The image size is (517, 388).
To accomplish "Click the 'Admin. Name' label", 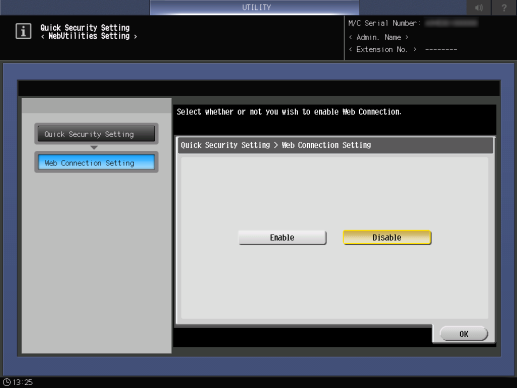I will (378, 37).
